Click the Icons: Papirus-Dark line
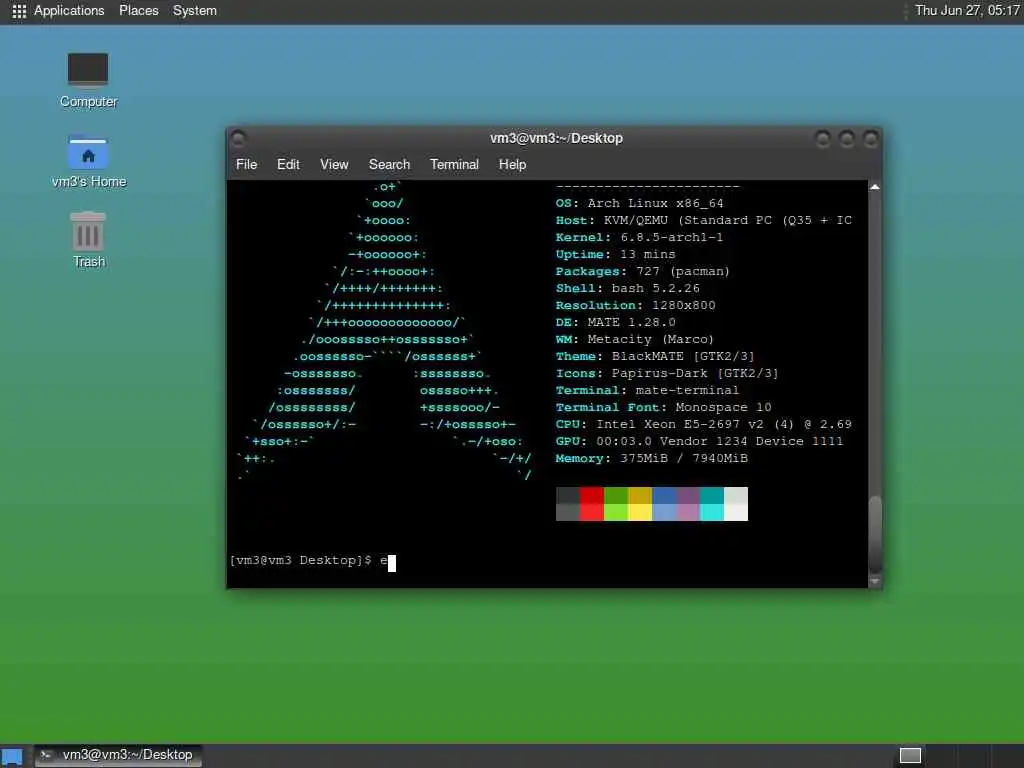Viewport: 1024px width, 768px height. click(667, 373)
